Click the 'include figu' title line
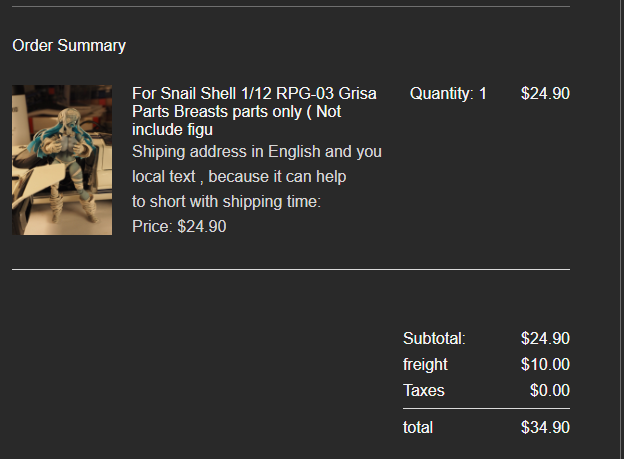The image size is (624, 459). pyautogui.click(x=172, y=130)
